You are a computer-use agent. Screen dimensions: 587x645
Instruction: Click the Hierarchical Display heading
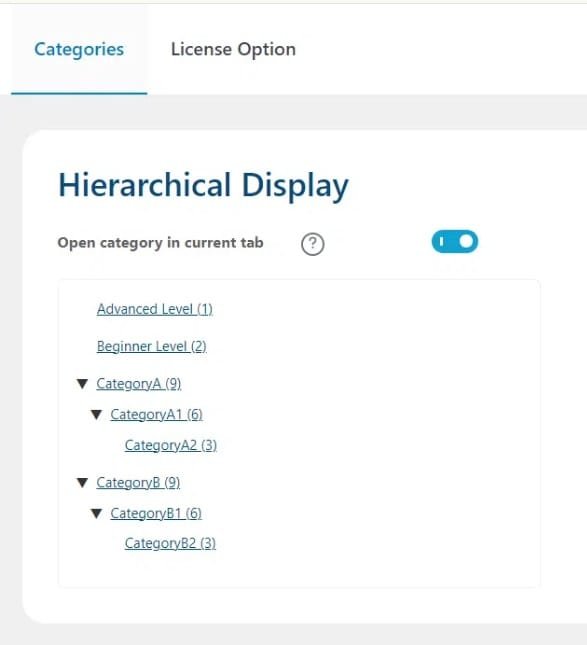pos(203,186)
